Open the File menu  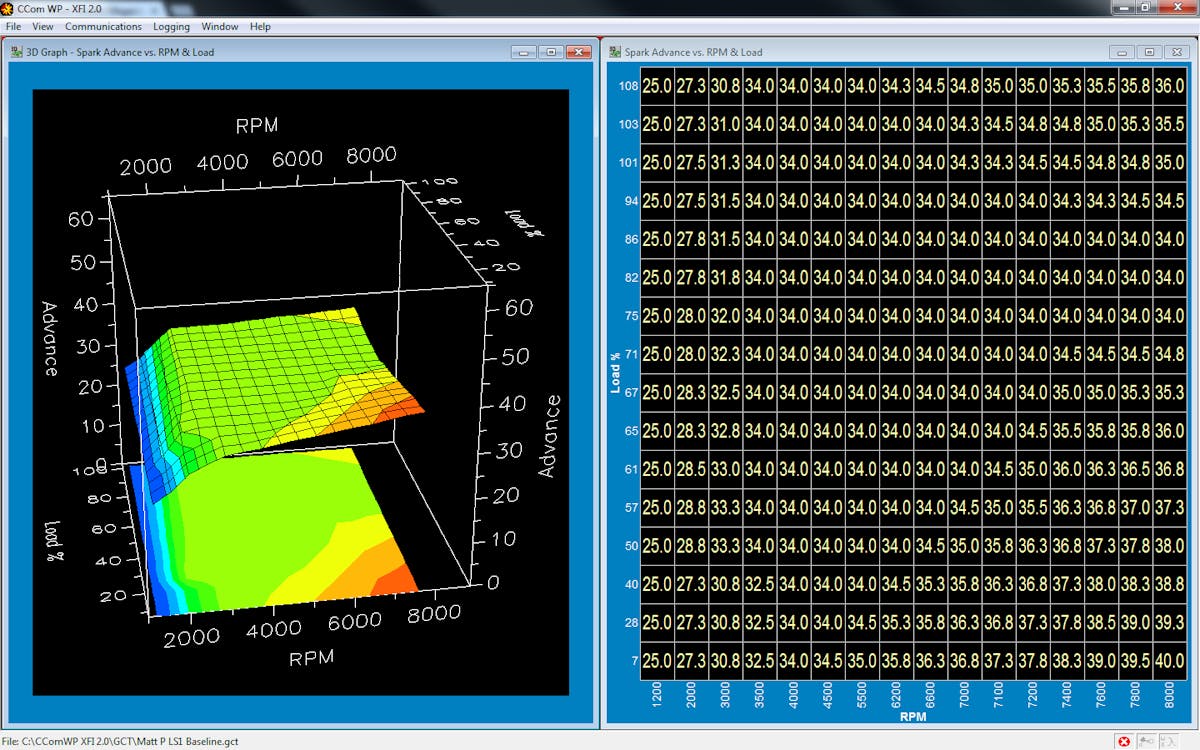tap(13, 26)
